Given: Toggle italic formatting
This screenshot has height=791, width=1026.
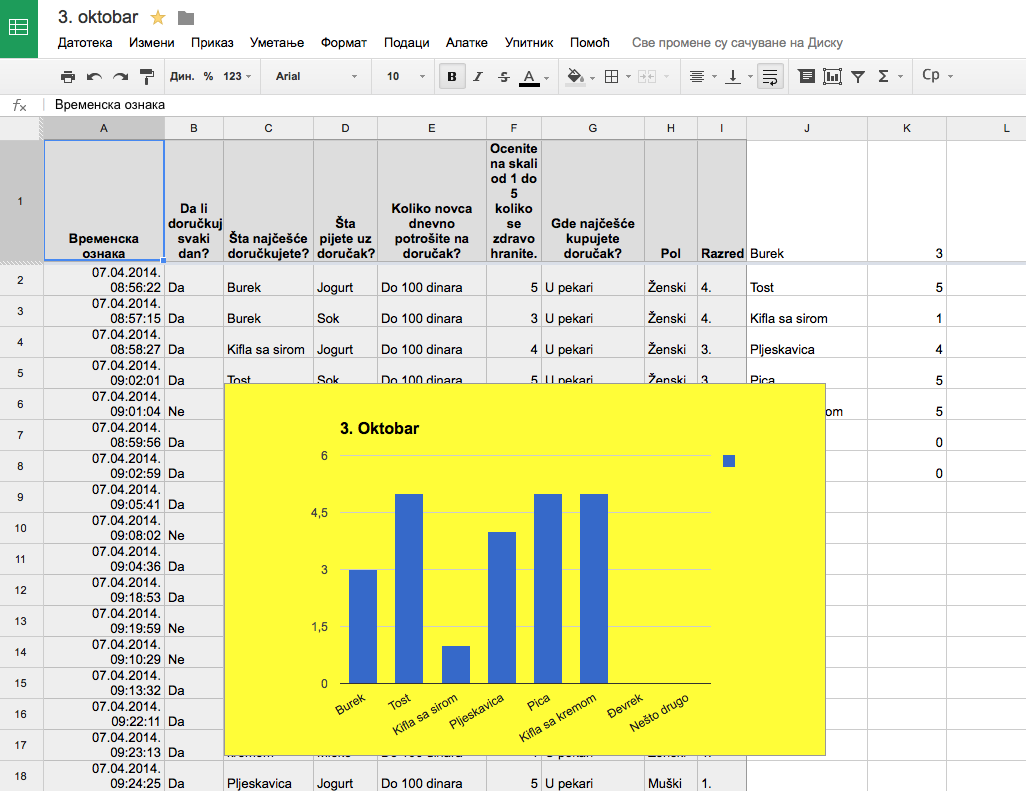Looking at the screenshot, I should (x=478, y=77).
